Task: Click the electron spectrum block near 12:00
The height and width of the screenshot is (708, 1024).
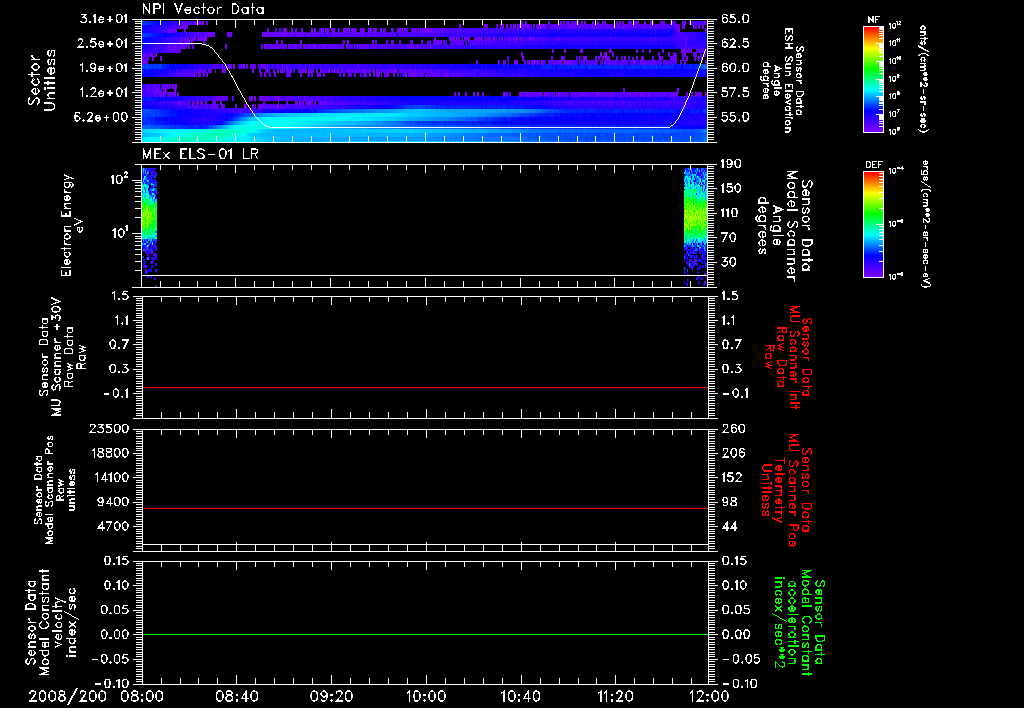Action: pos(695,220)
